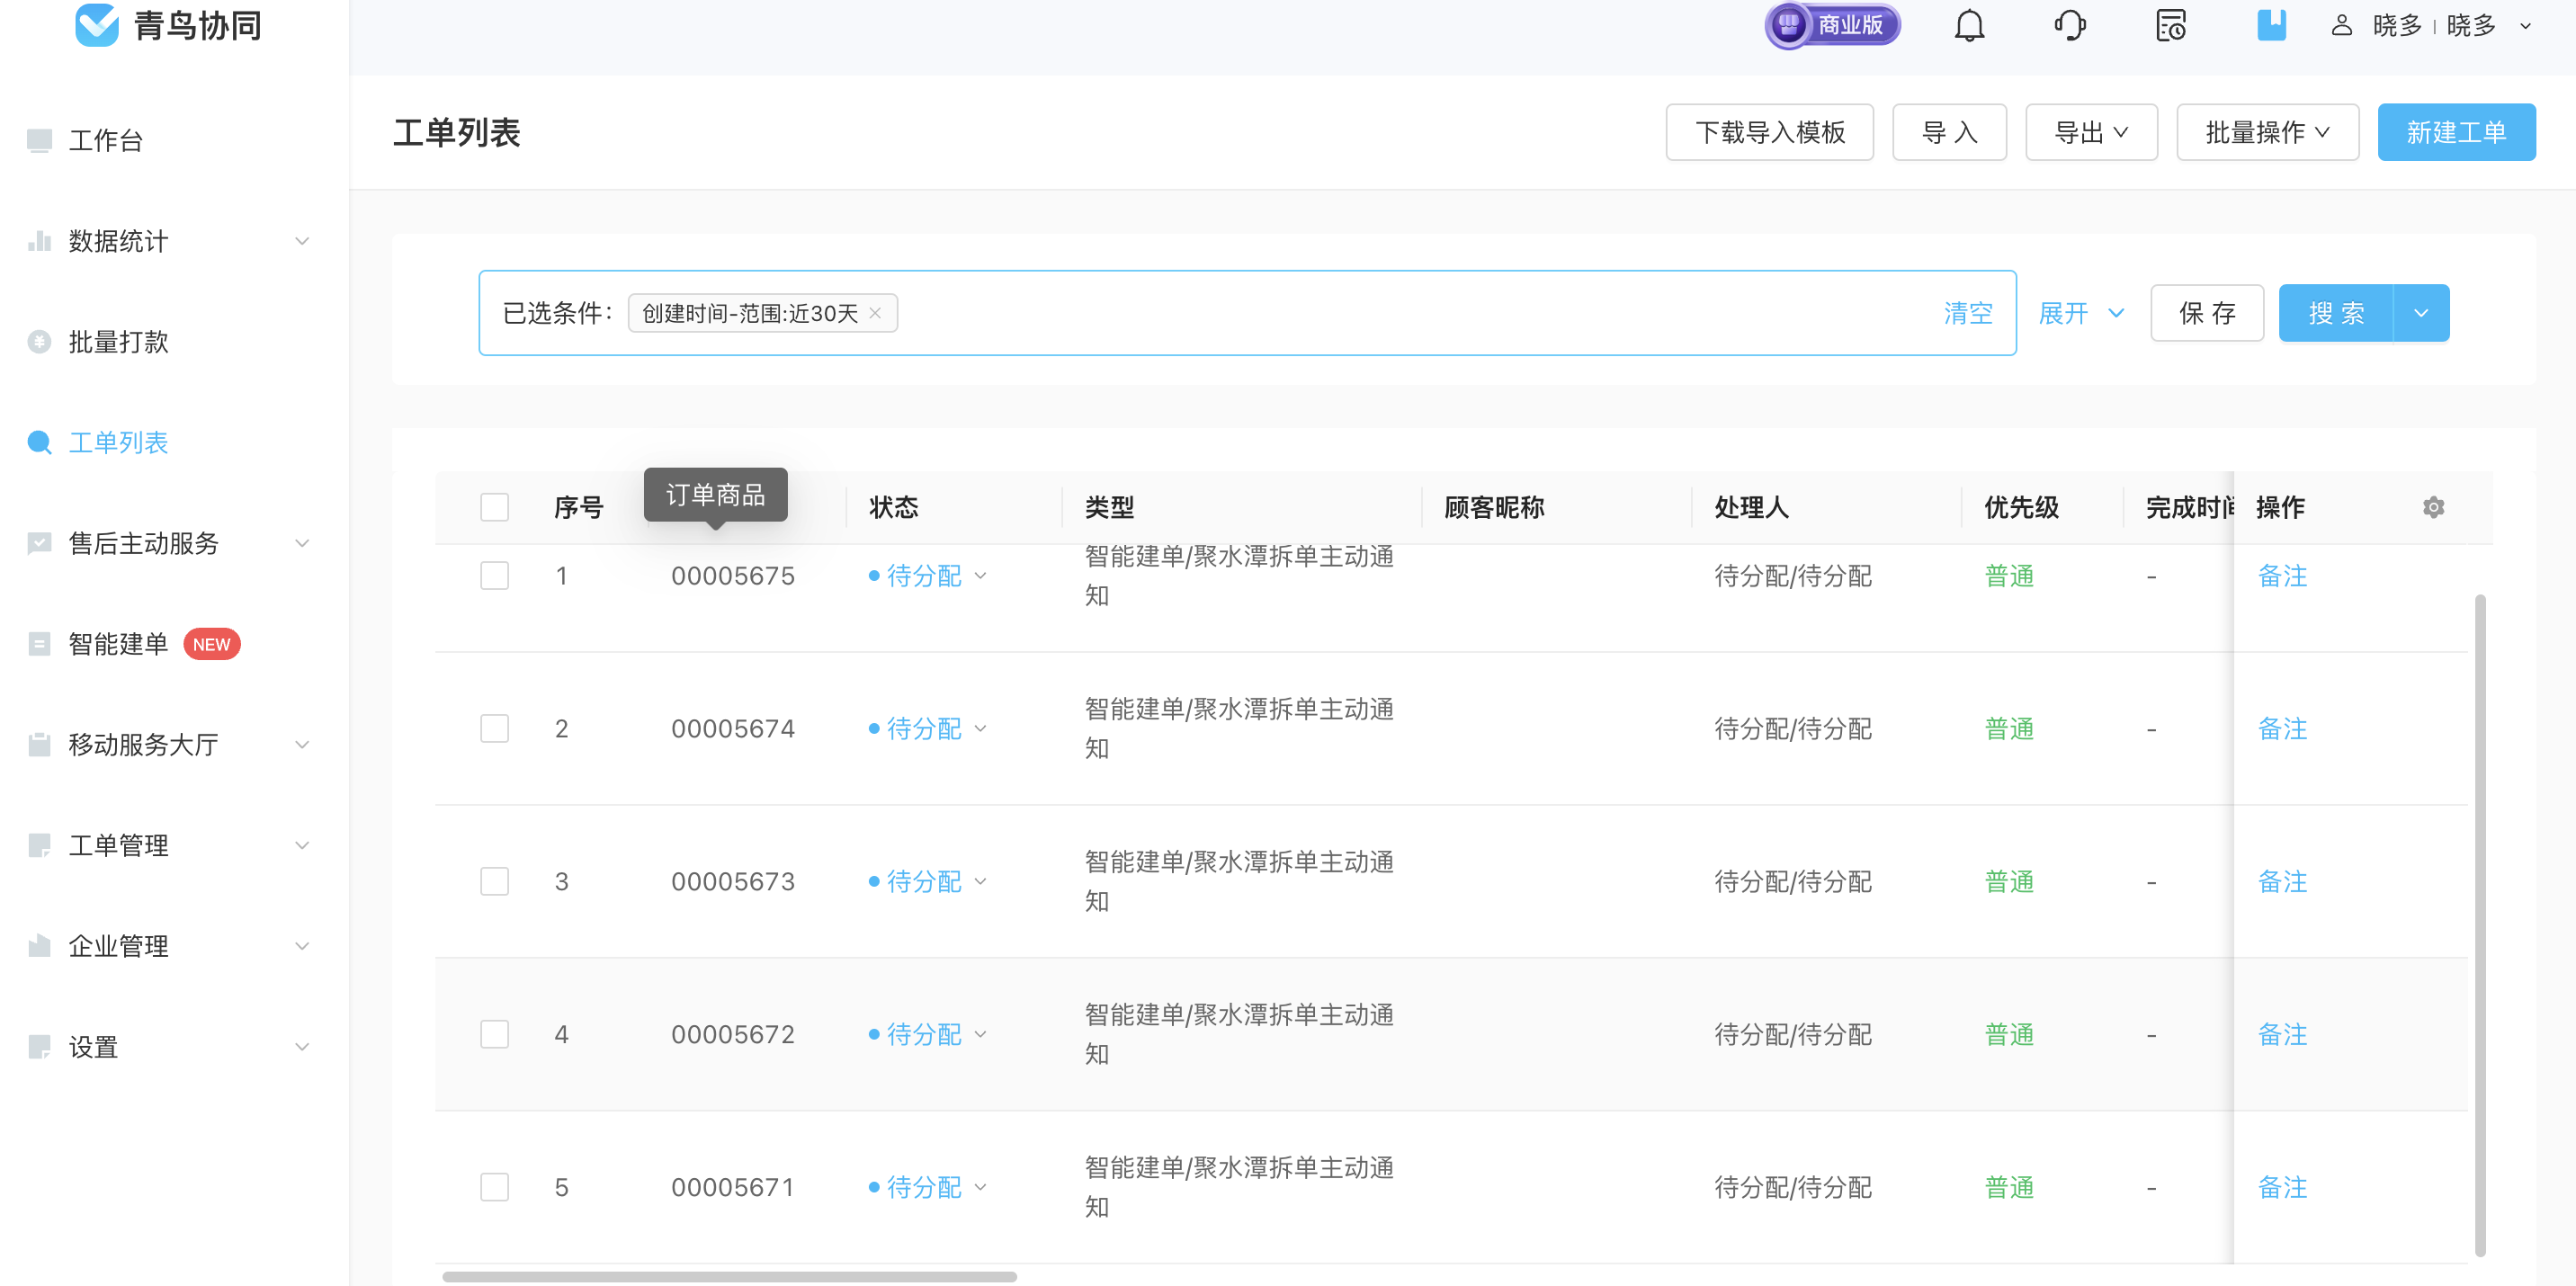Open status dropdown for row 00005673
This screenshot has height=1286, width=2576.
980,881
